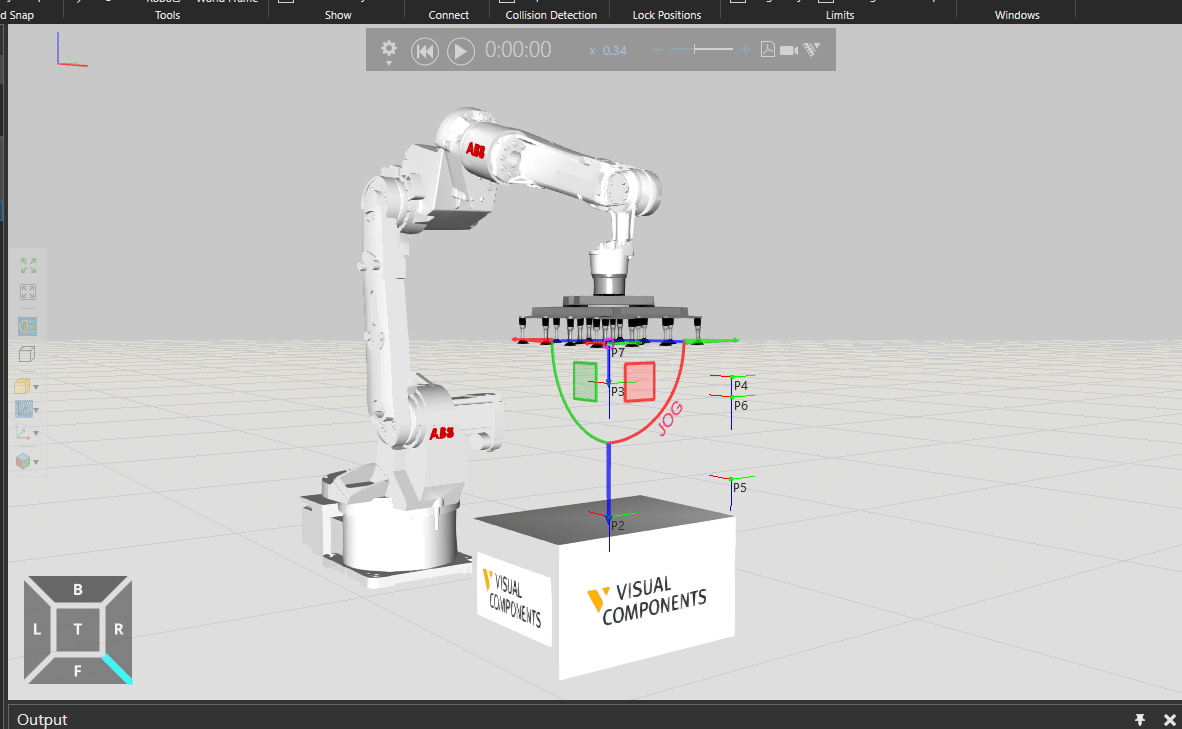Toggle orthographic view cube icon
Screen dimensions: 1182x729
coord(27,354)
